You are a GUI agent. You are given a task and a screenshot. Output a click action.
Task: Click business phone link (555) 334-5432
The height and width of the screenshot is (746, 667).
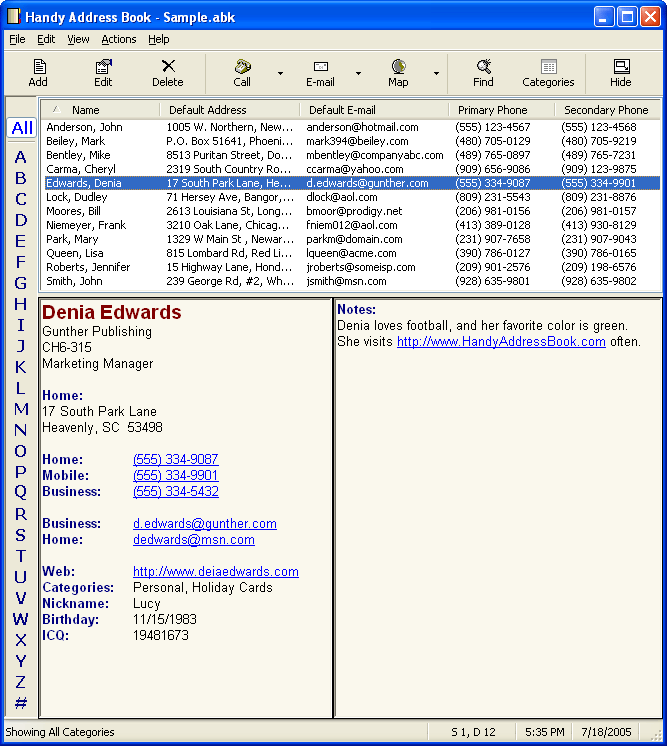coord(176,491)
